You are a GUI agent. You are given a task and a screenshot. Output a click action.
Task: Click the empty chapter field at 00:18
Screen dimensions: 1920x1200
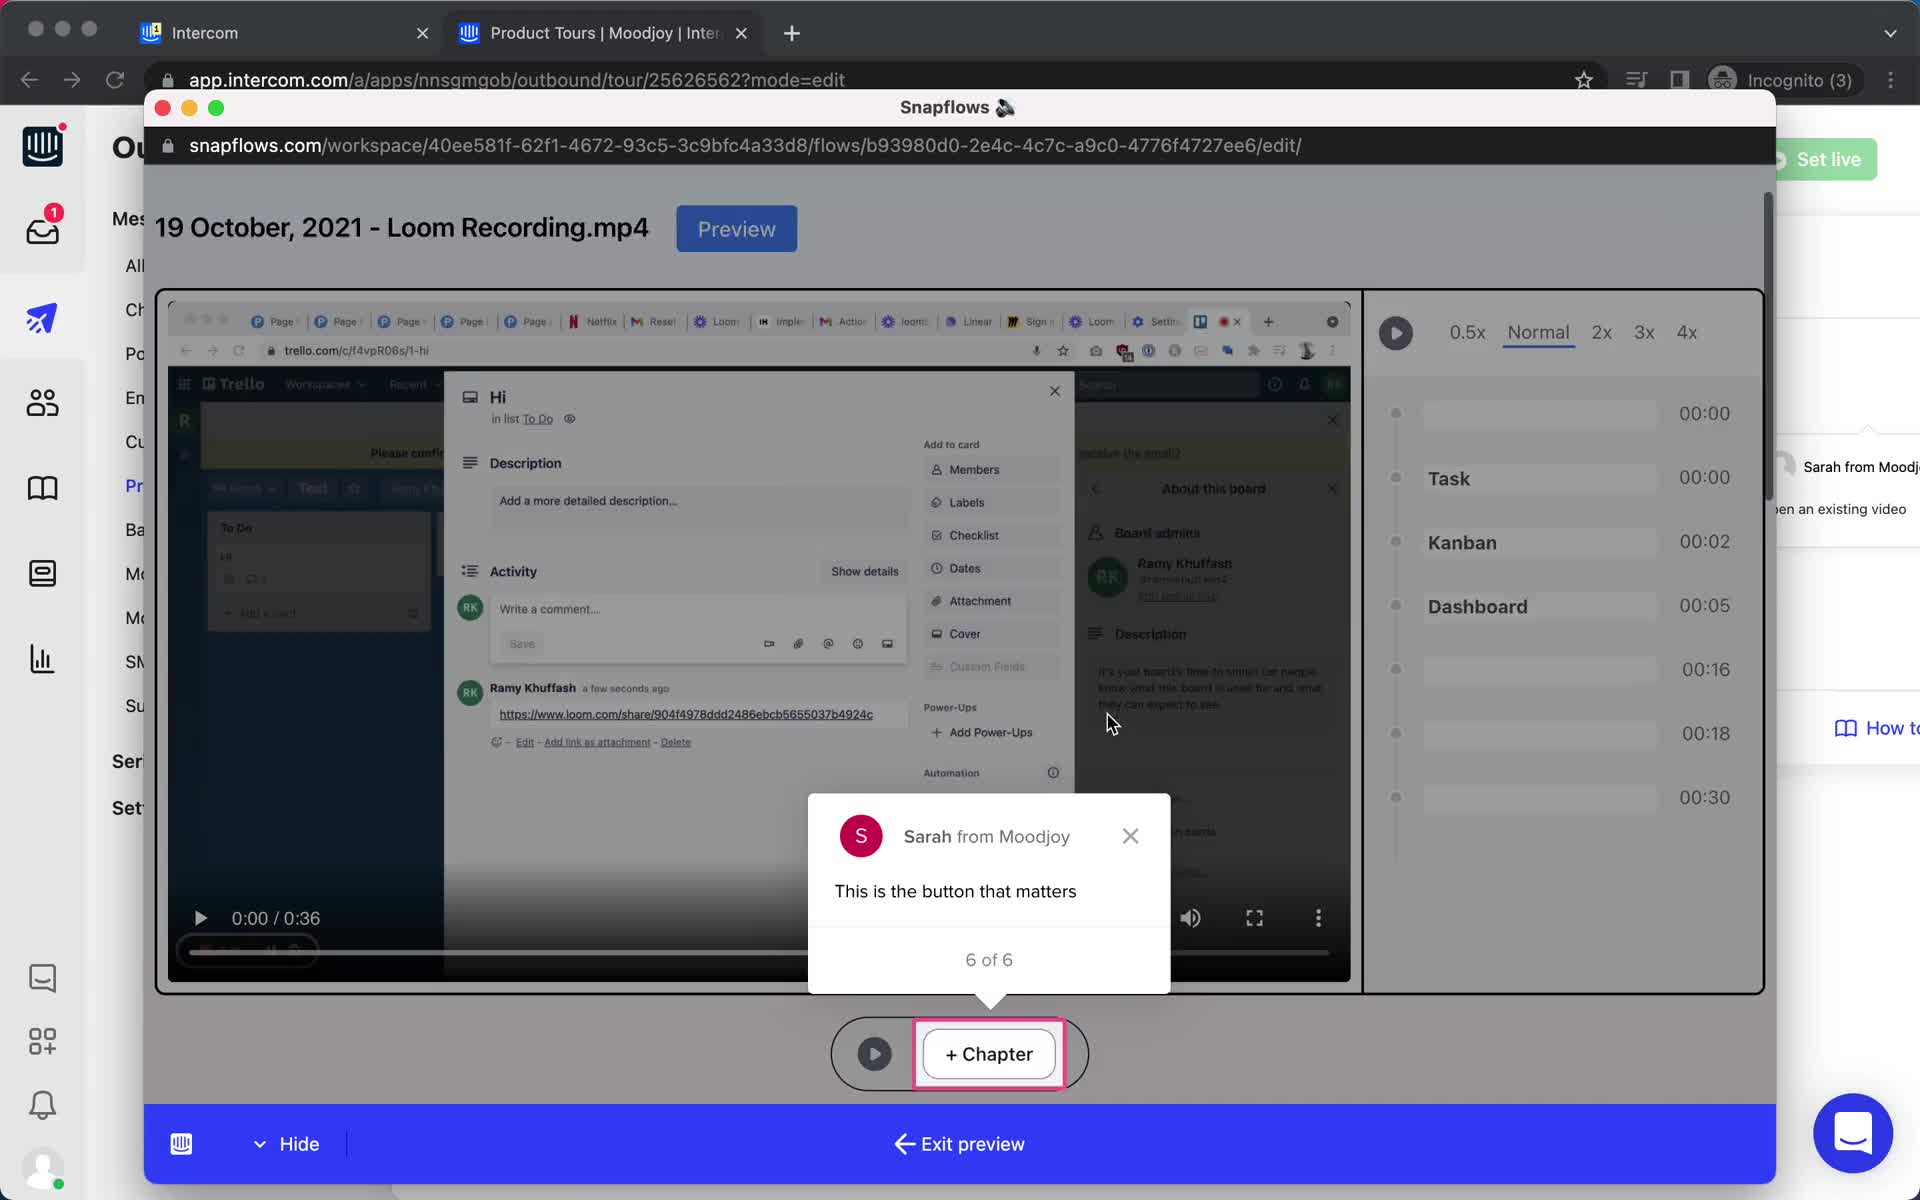coord(1539,734)
